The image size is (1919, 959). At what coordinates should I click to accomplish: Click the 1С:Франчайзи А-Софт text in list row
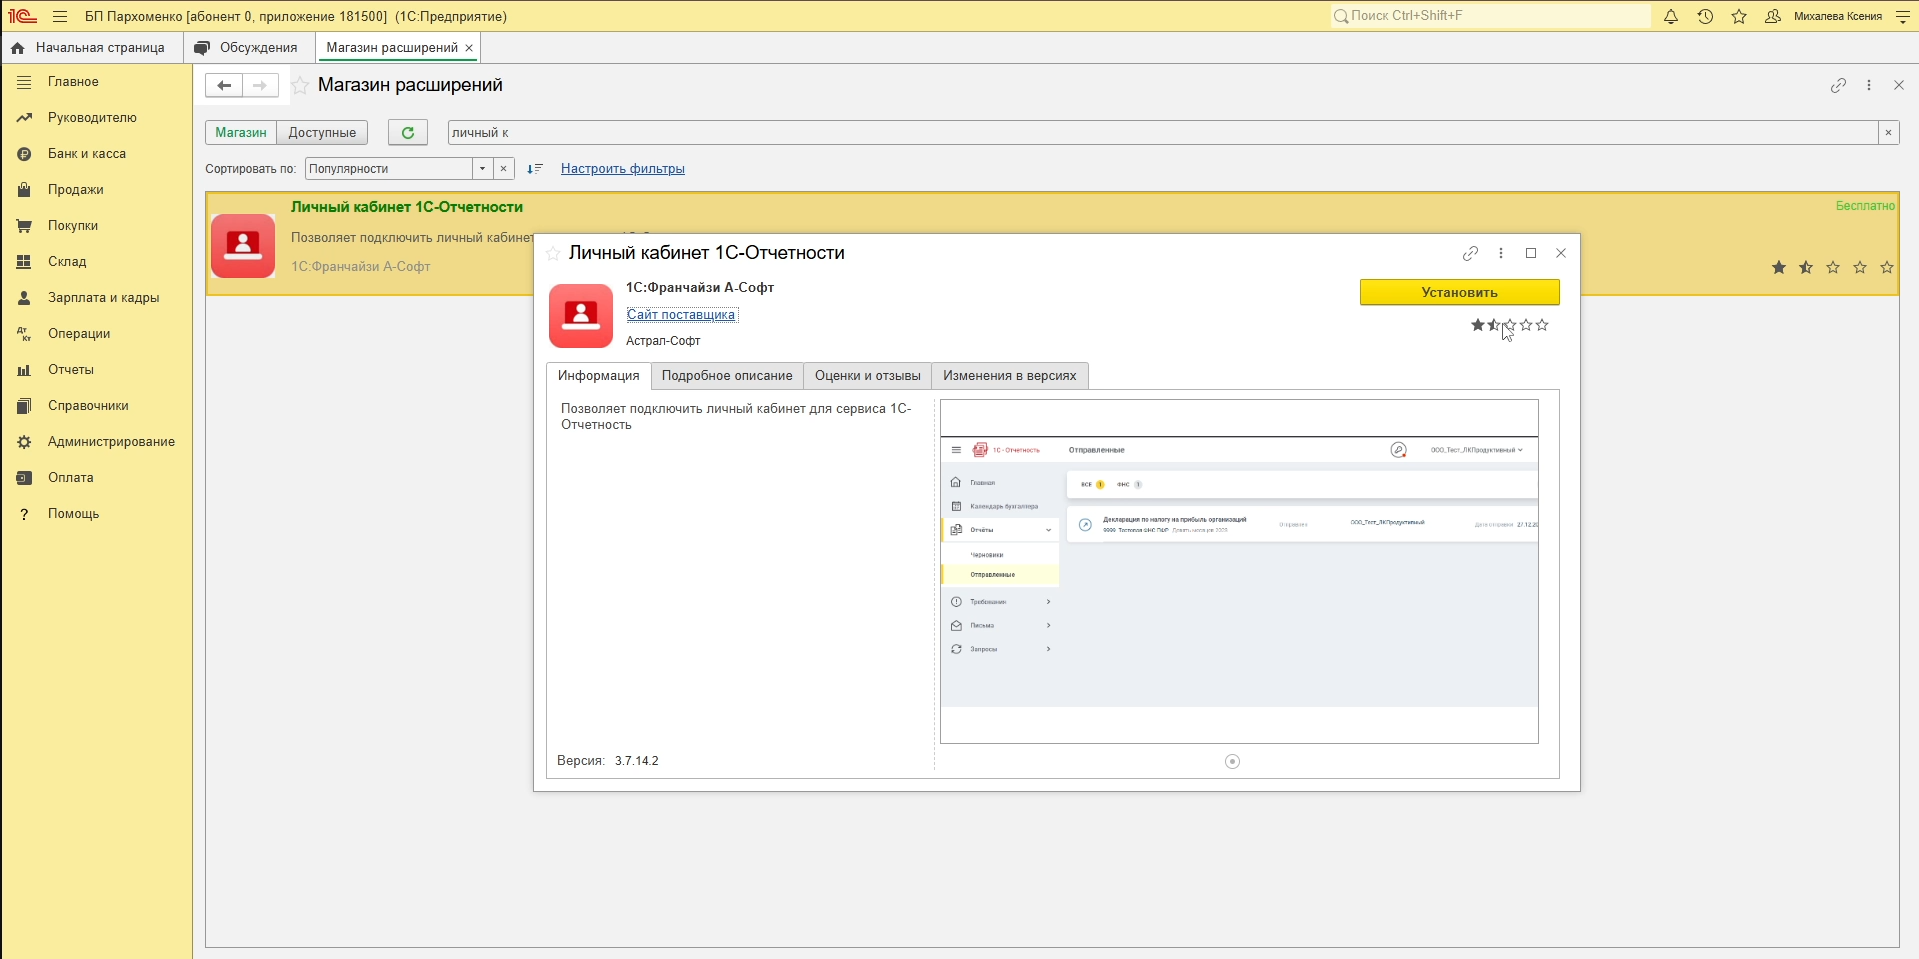pos(360,267)
